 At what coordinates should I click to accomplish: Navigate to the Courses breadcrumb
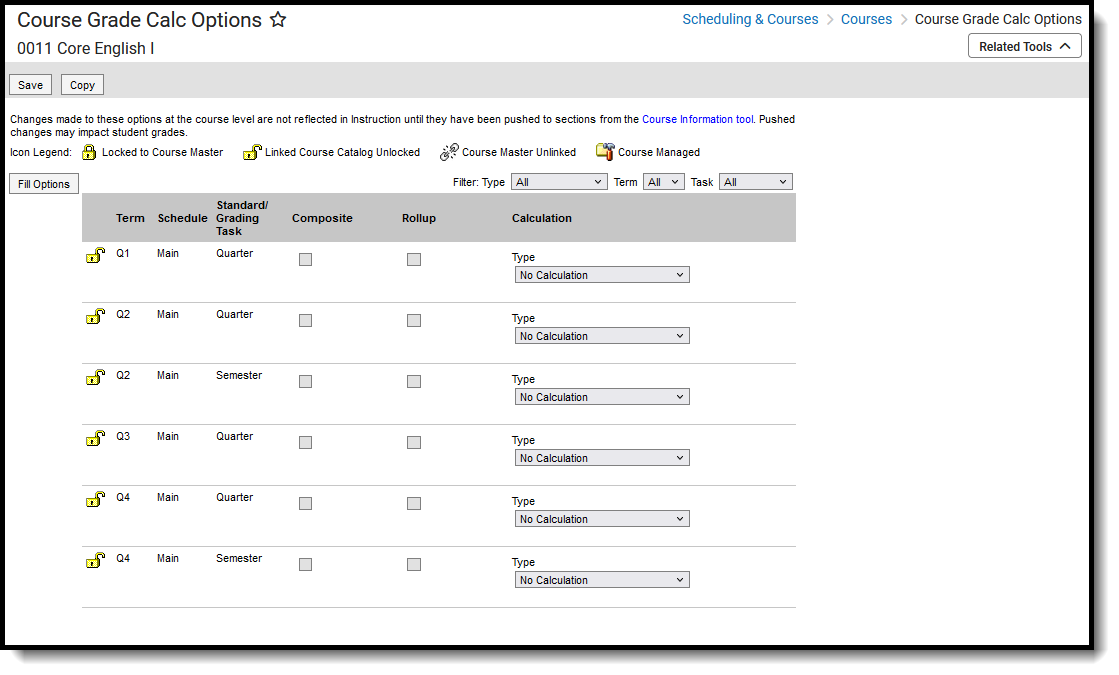coord(866,19)
